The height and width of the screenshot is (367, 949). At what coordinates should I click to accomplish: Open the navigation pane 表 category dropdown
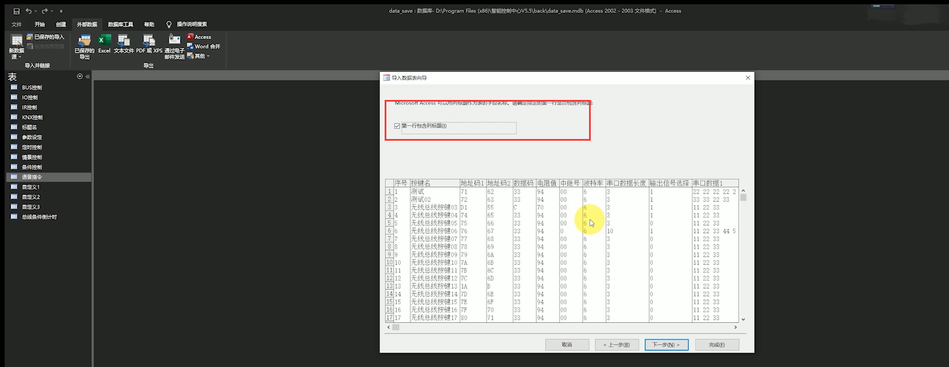tap(80, 77)
